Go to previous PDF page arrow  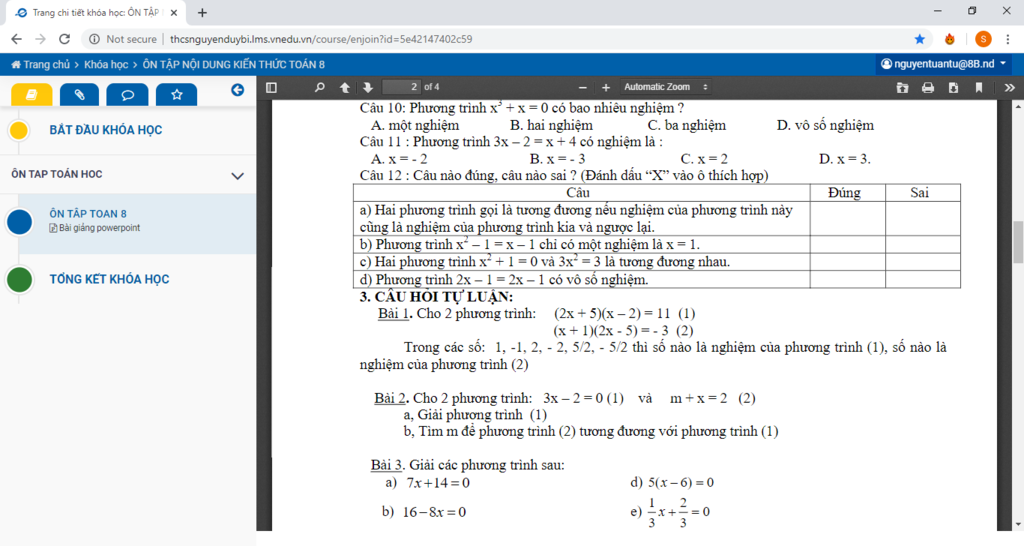coord(344,87)
